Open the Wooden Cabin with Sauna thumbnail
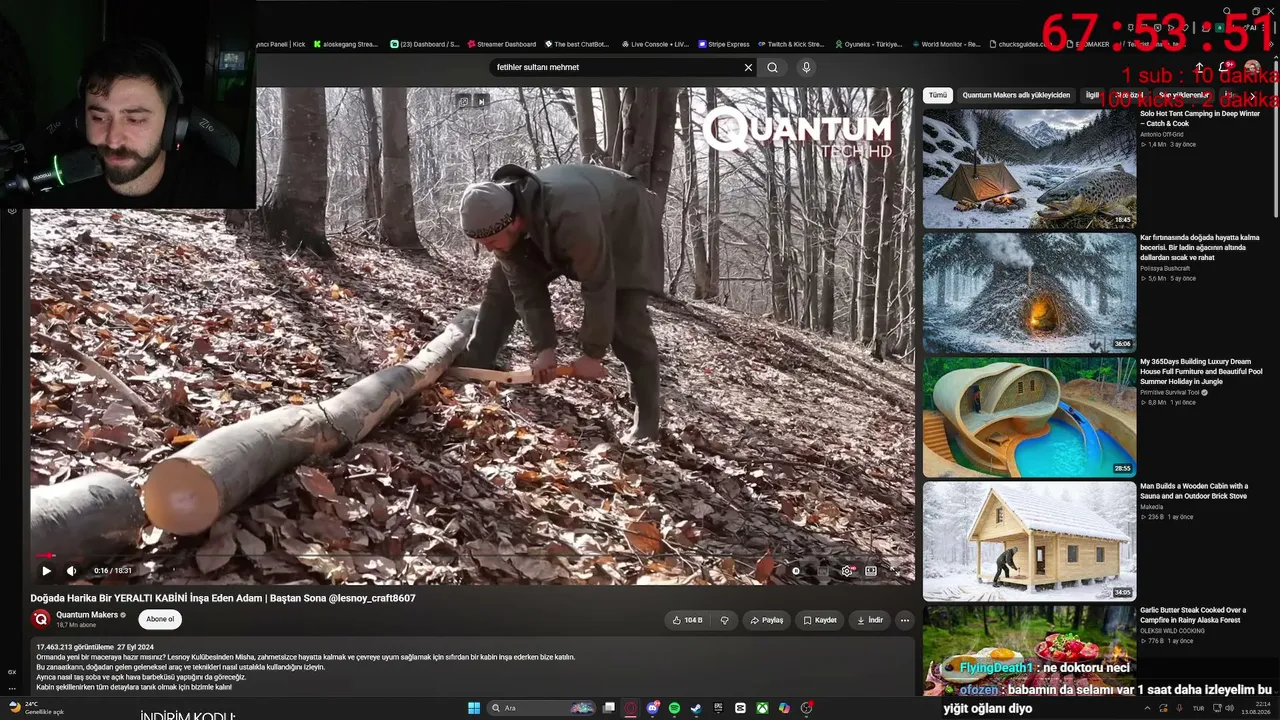This screenshot has width=1280, height=720. [1029, 541]
